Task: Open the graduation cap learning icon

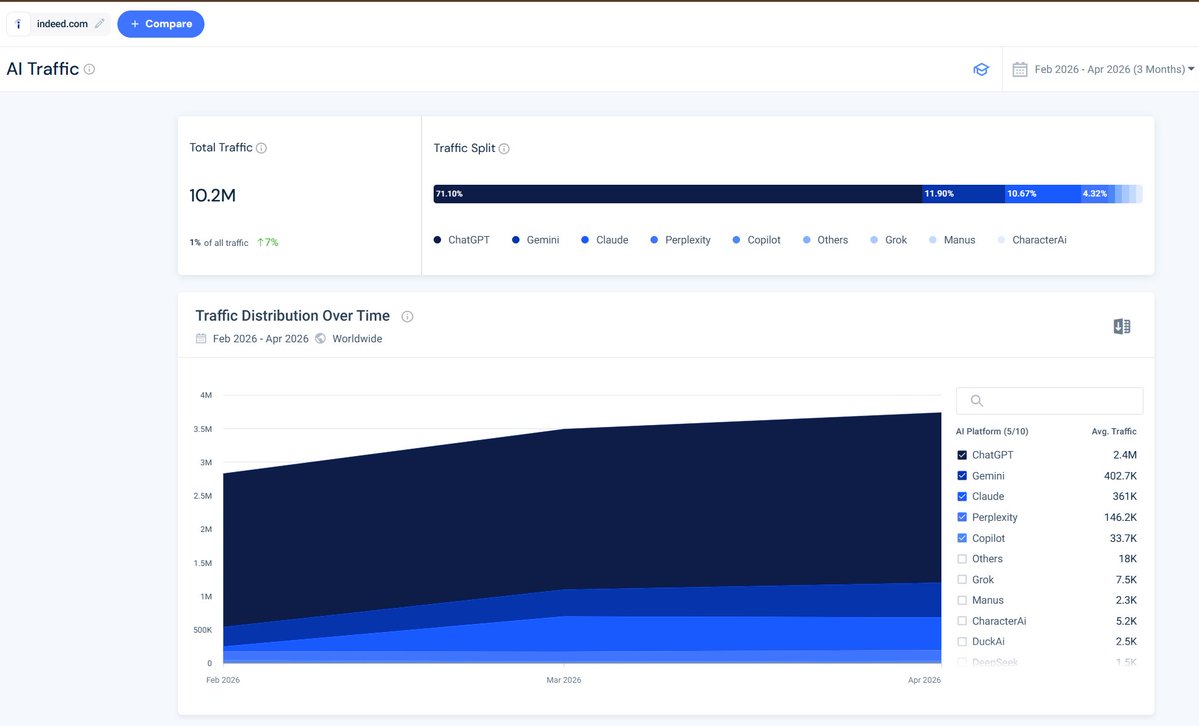Action: tap(981, 70)
